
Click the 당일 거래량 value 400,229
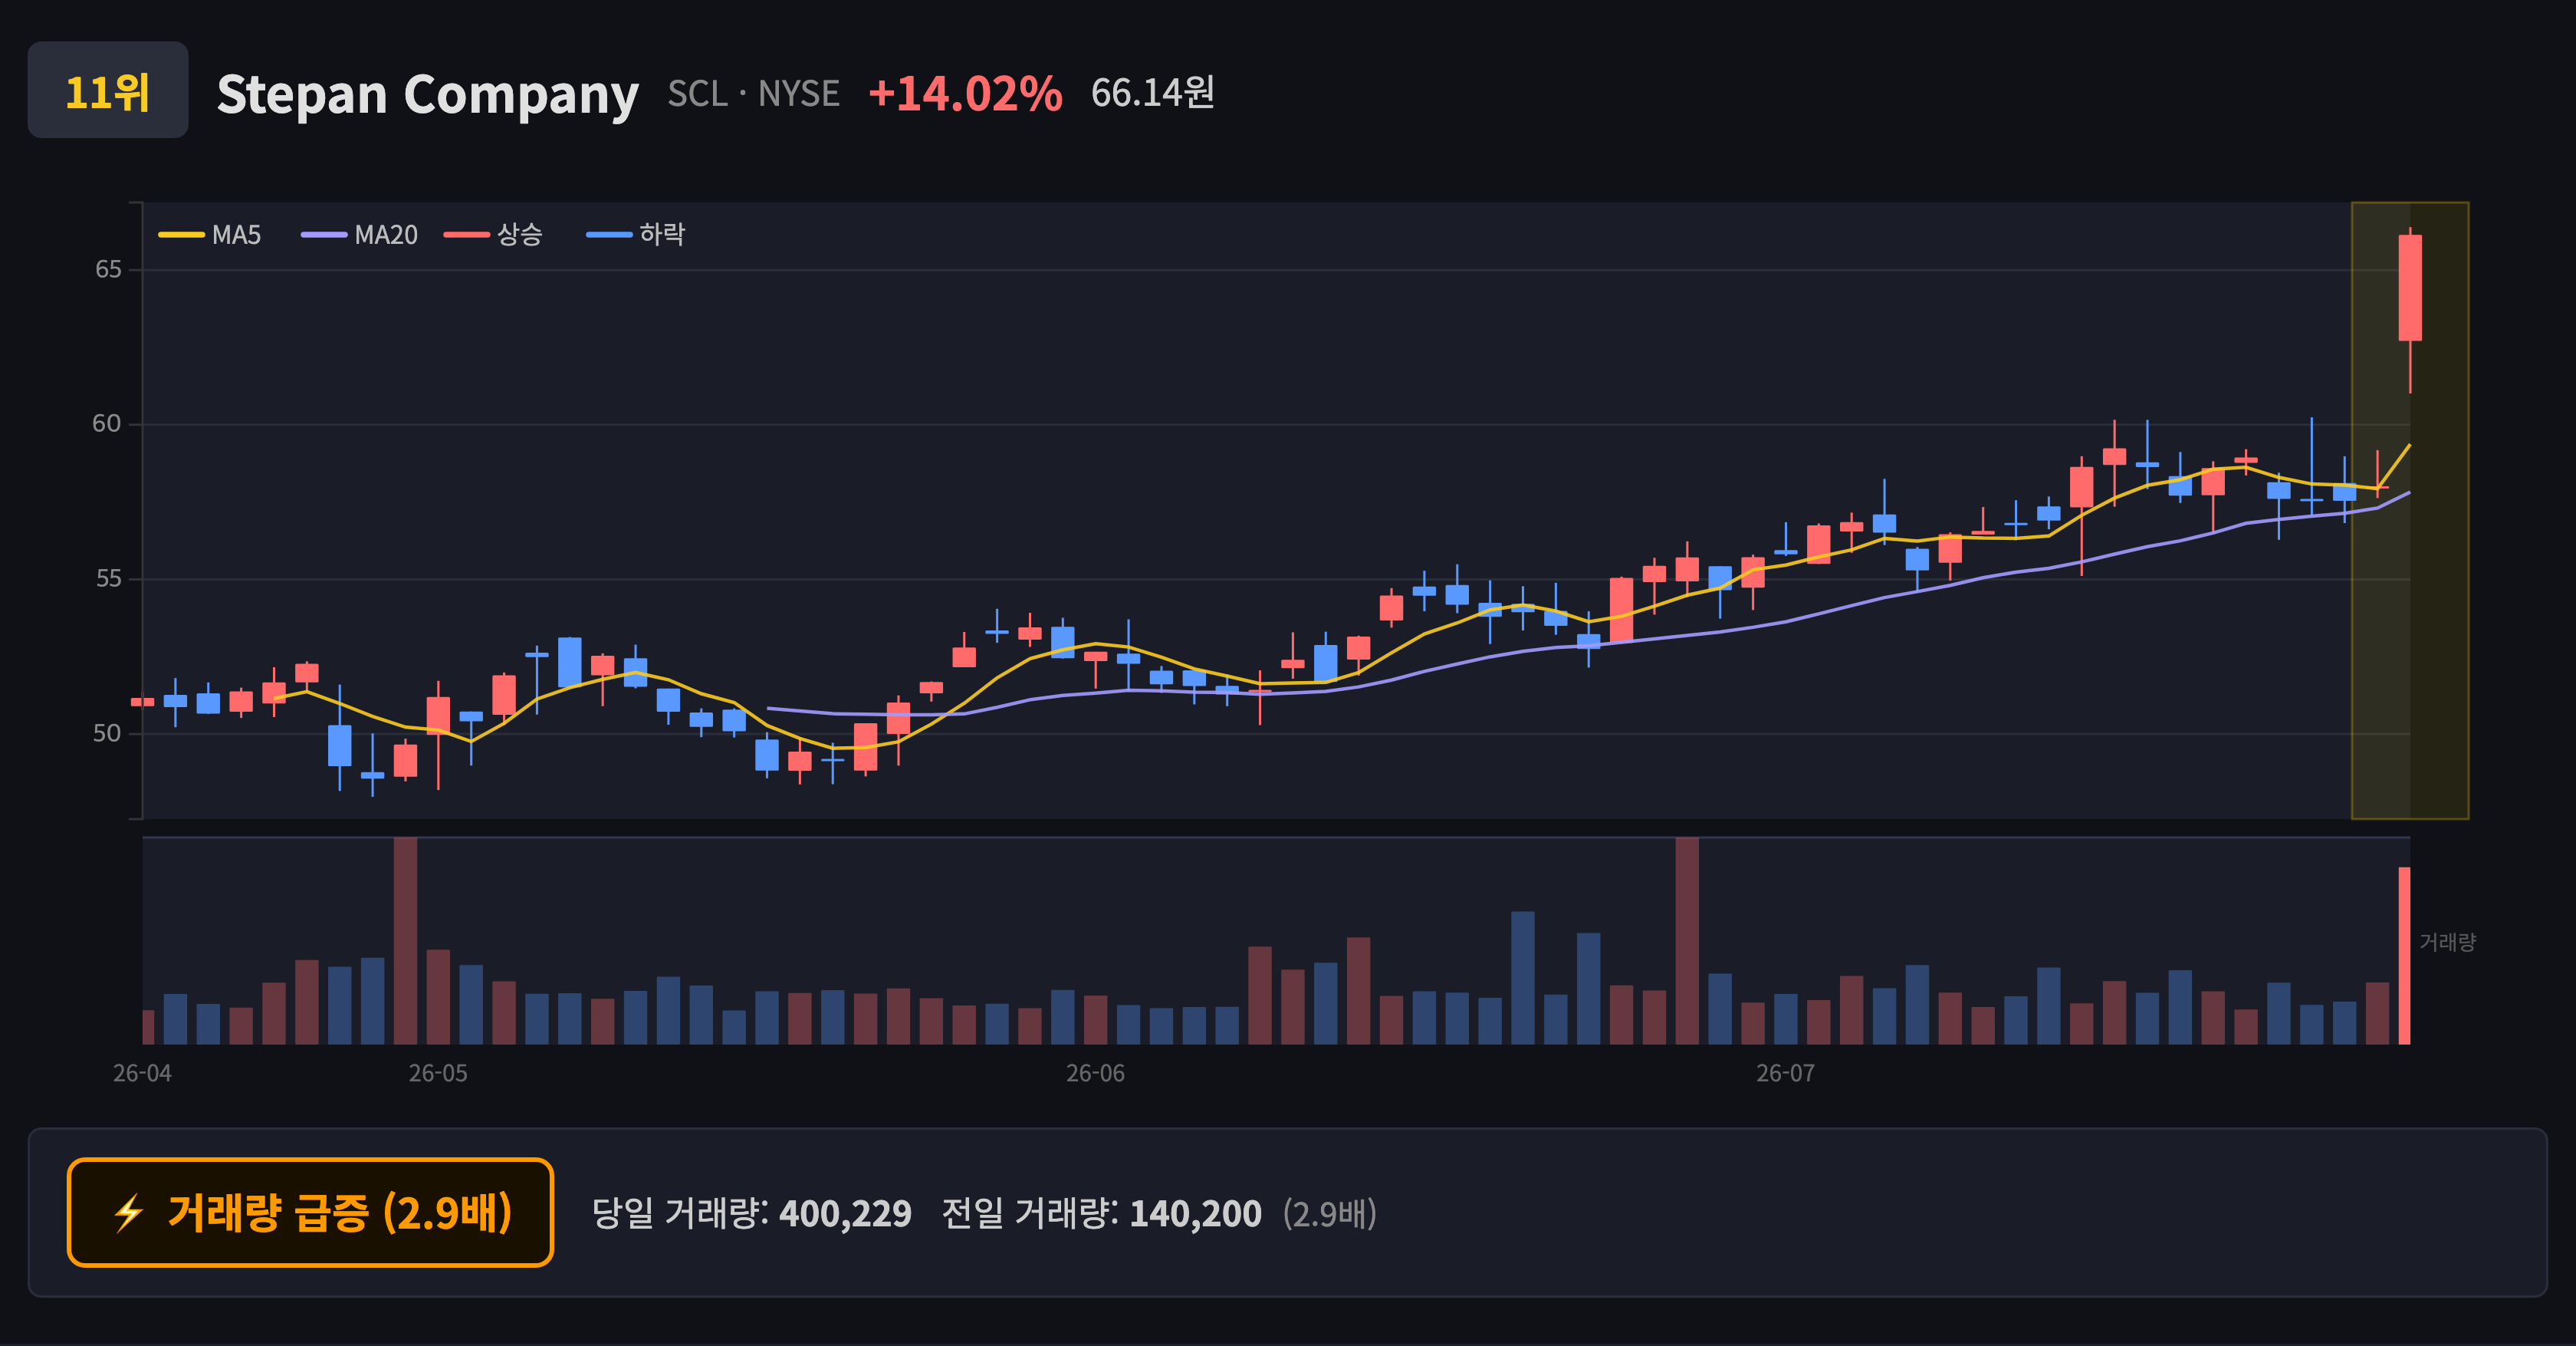845,1214
